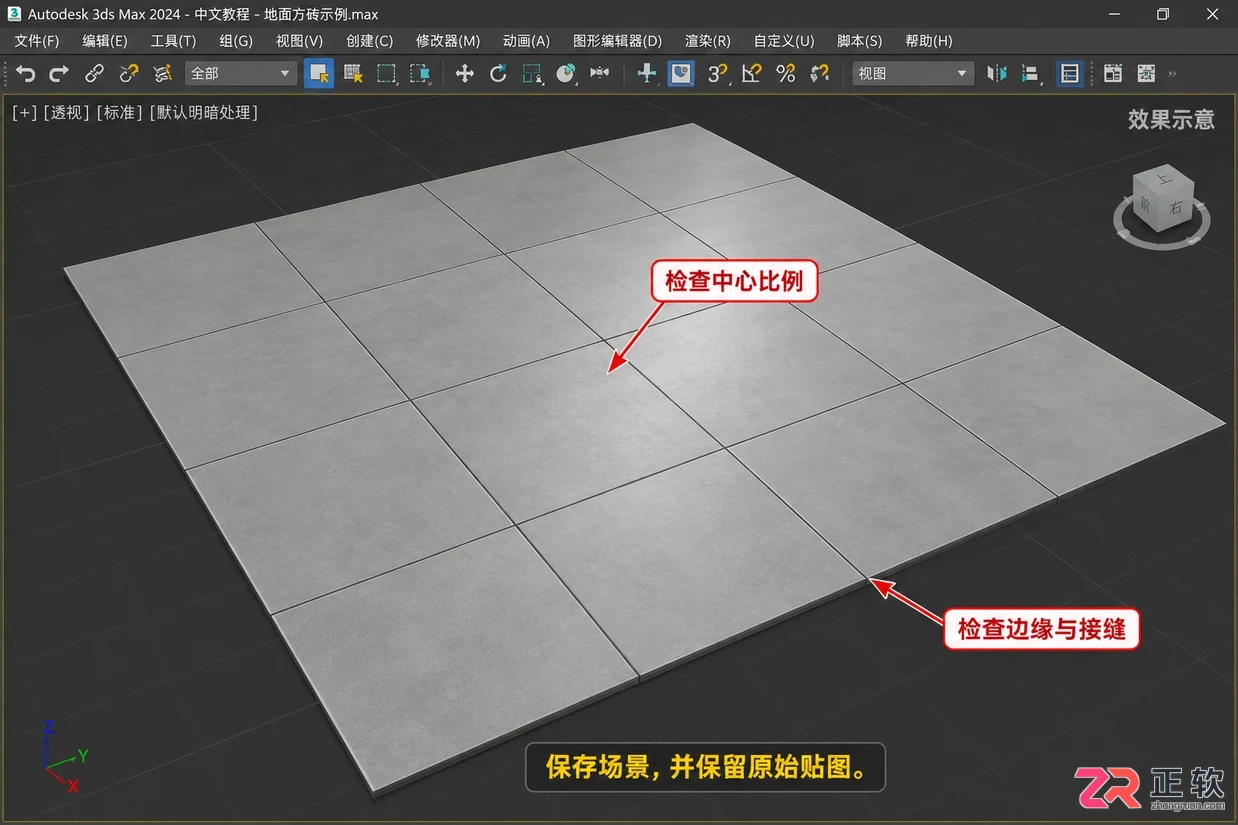Click the [透视] viewport view label
Viewport: 1238px width, 825px height.
point(66,113)
